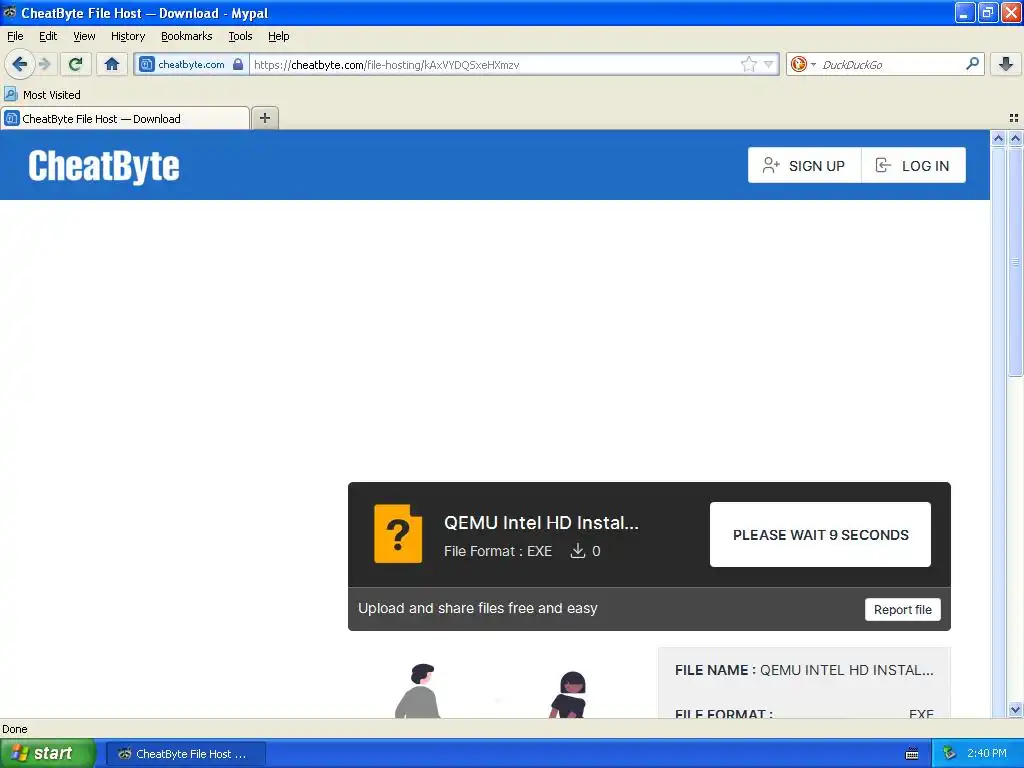Click the 2:40 PM taskbar clock
This screenshot has height=768, width=1024.
[x=986, y=753]
